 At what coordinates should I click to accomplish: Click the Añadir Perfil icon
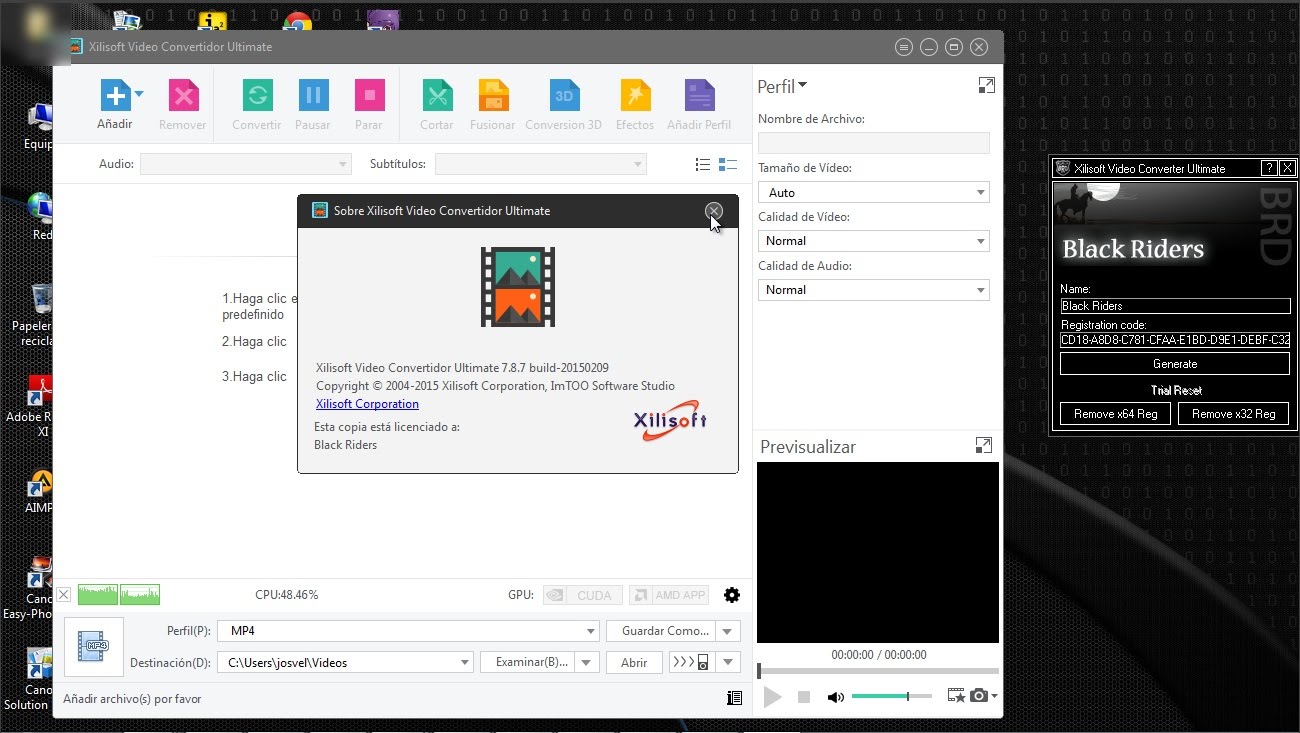coord(699,96)
